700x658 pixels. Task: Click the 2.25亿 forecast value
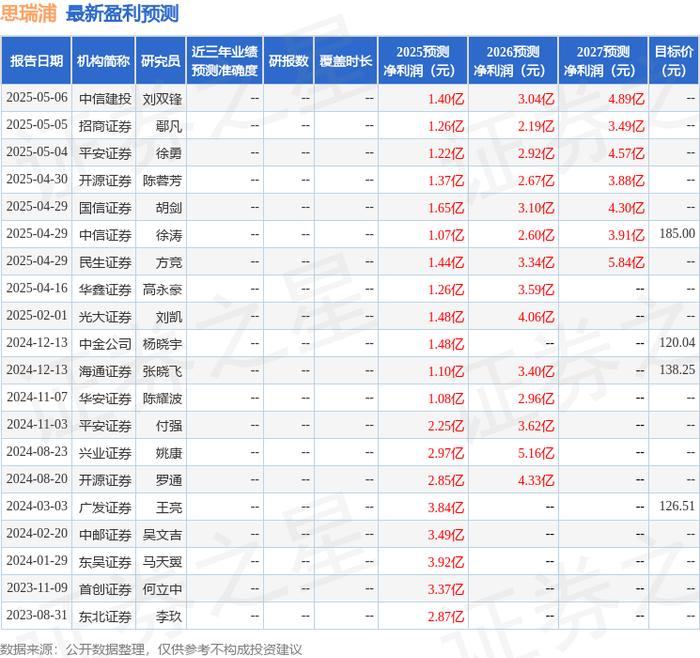pos(446,425)
